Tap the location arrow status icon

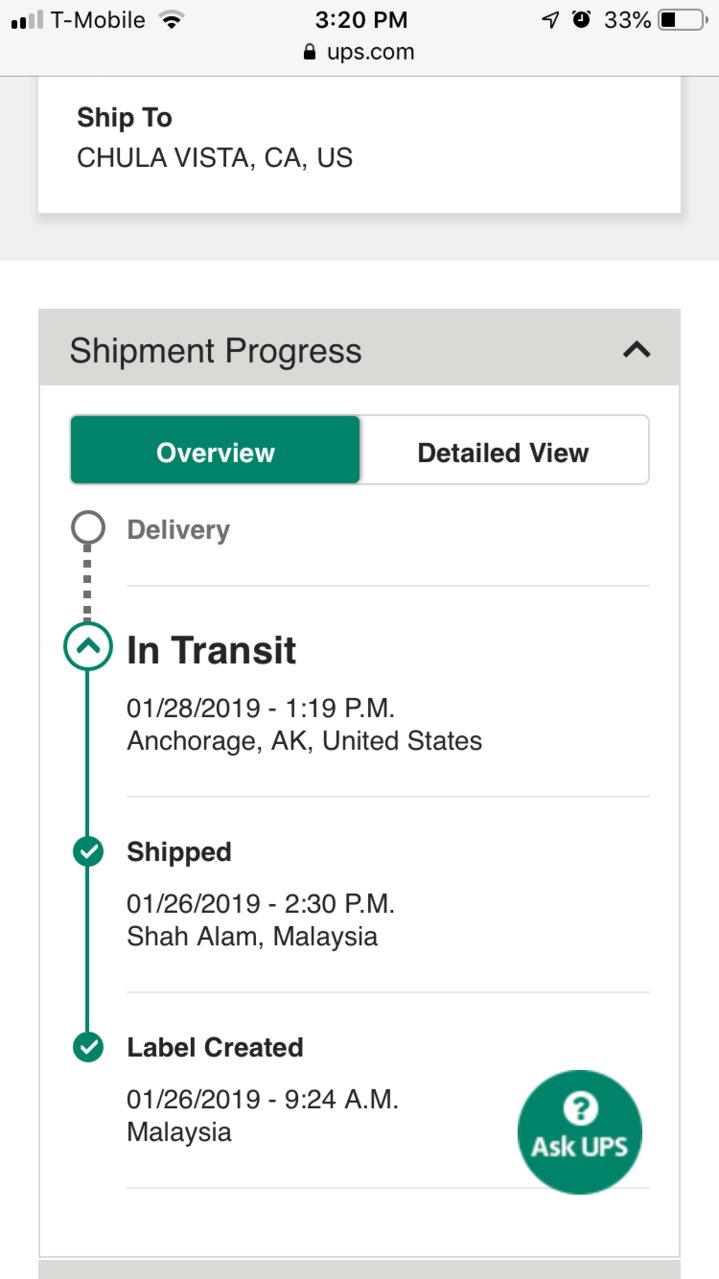[551, 19]
